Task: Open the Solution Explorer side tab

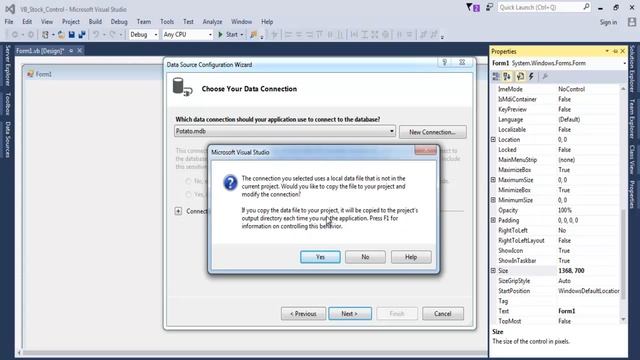Action: pos(632,69)
